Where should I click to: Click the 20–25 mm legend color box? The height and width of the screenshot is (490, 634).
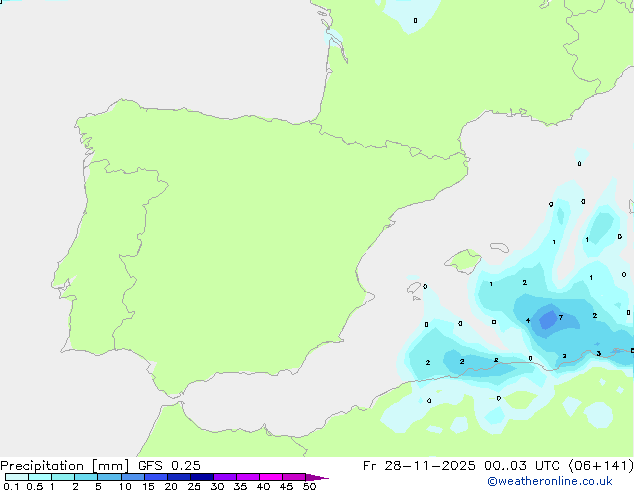coord(179,477)
